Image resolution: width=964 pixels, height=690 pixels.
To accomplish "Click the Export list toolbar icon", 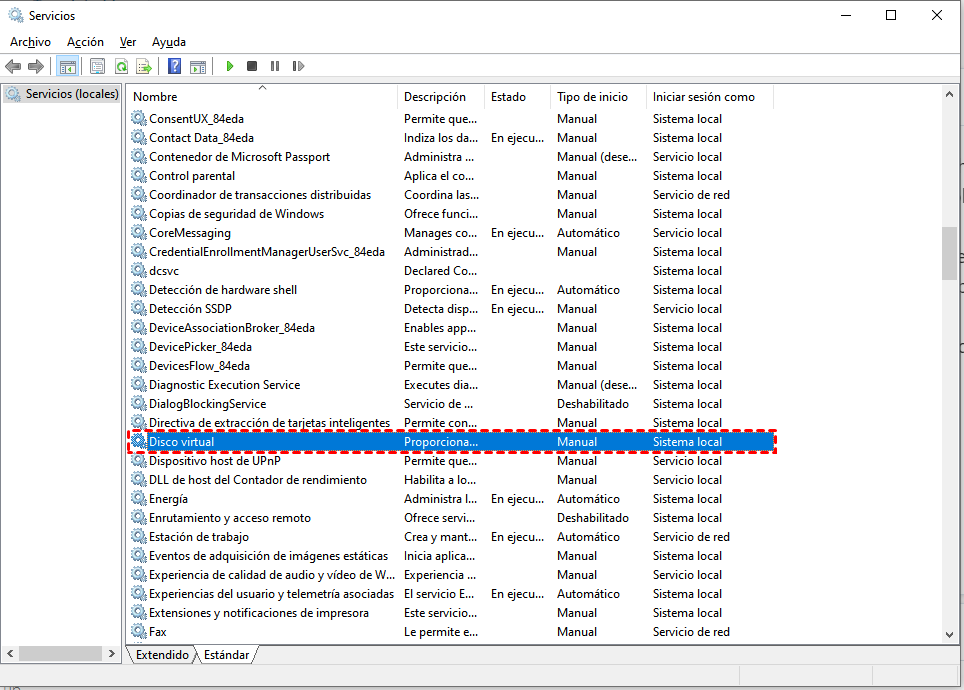I will 144,66.
